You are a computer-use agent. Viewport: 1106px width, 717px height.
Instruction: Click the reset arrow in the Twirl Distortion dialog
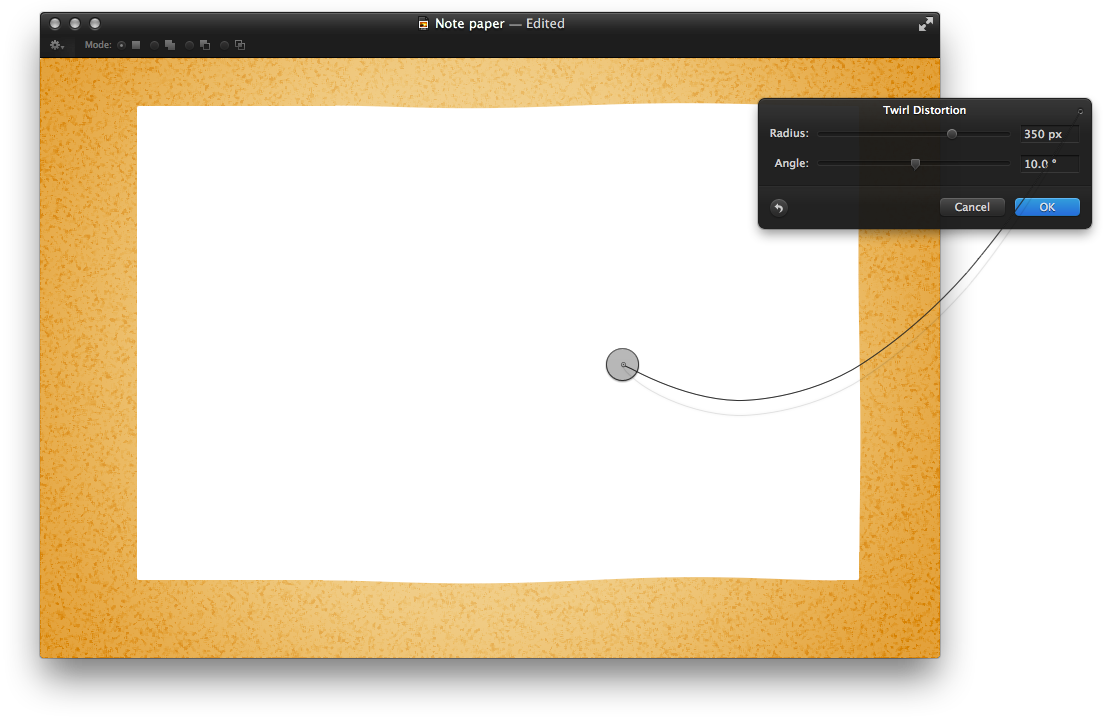778,207
